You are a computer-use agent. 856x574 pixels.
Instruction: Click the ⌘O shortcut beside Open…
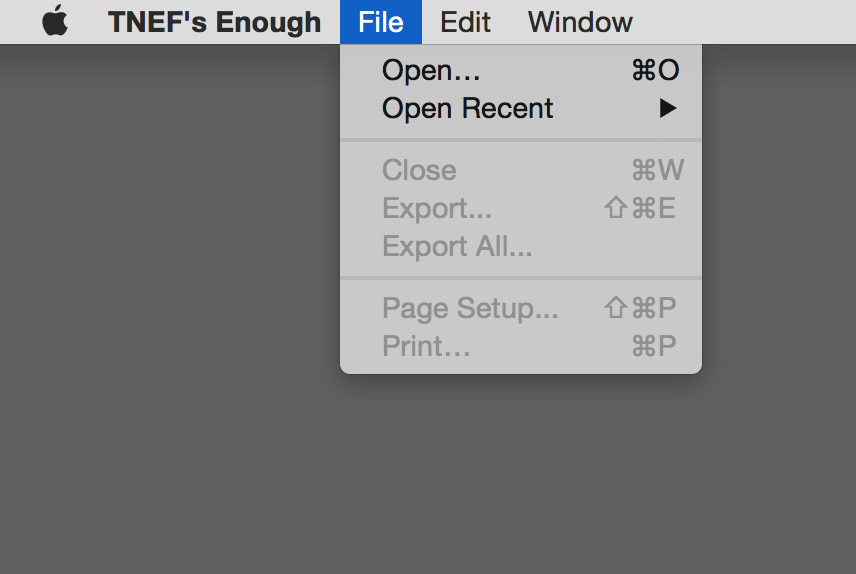(x=656, y=70)
